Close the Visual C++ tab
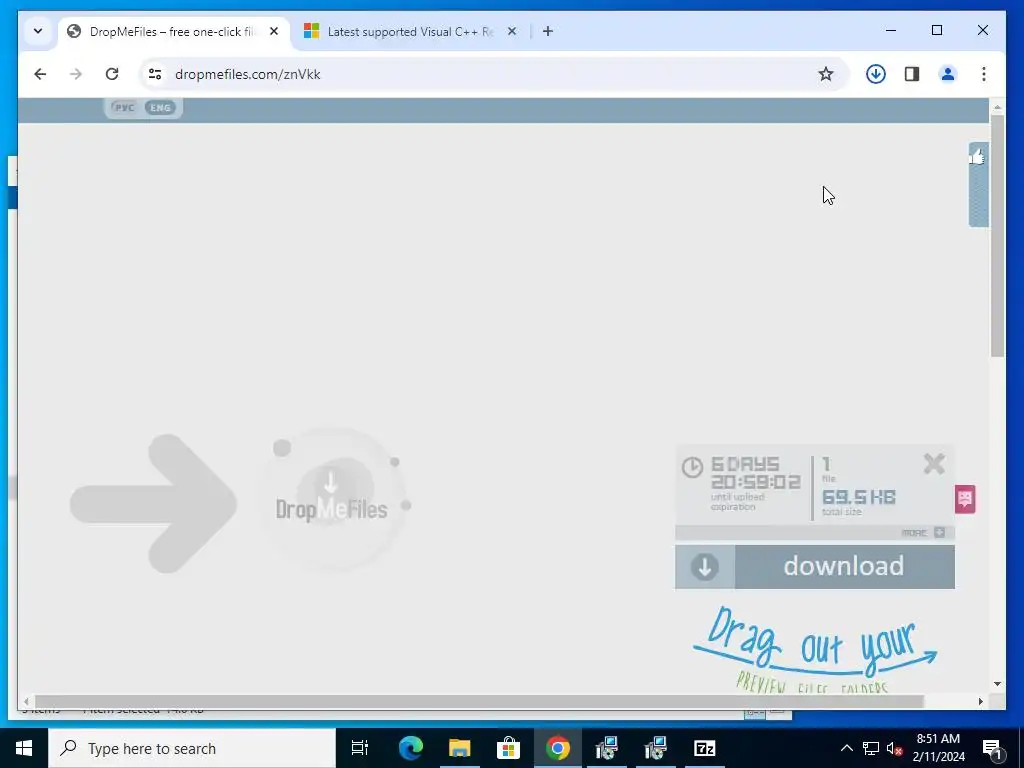1024x768 pixels. point(512,31)
